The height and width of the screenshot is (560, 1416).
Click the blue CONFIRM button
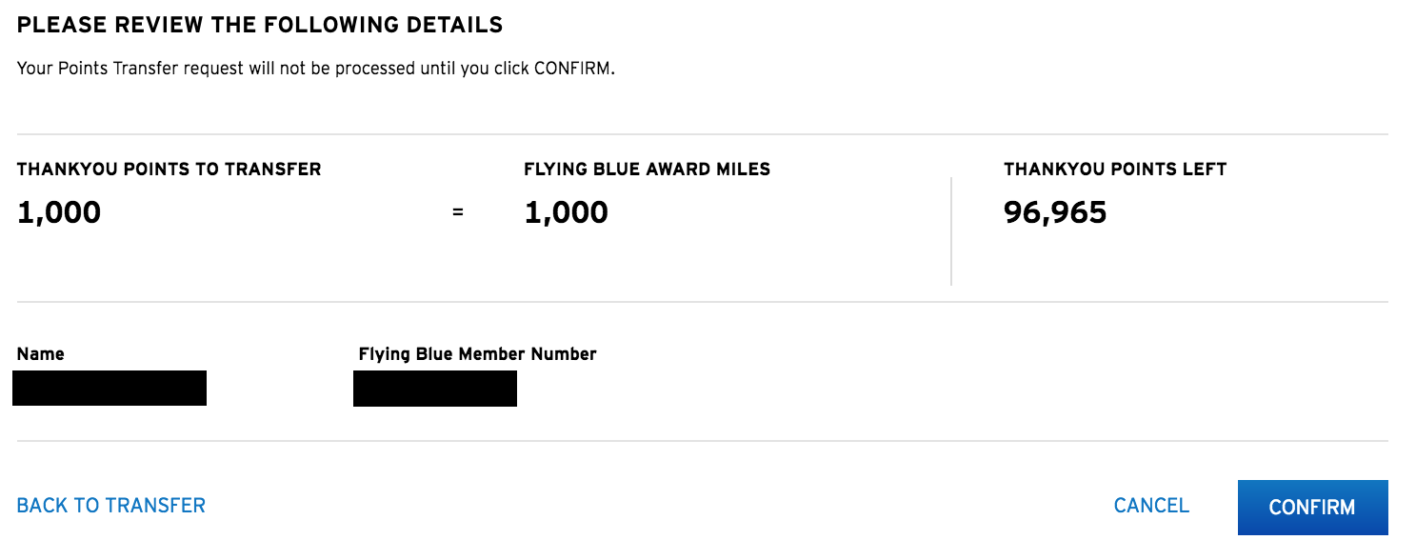pos(1312,507)
